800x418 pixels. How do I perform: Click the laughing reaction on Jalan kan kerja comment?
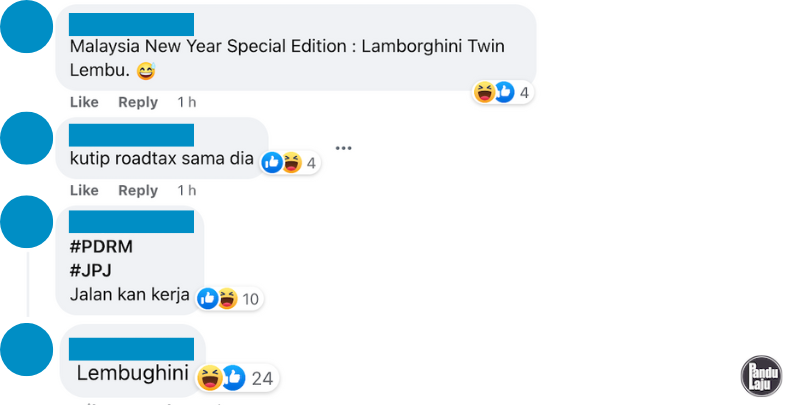click(x=227, y=298)
